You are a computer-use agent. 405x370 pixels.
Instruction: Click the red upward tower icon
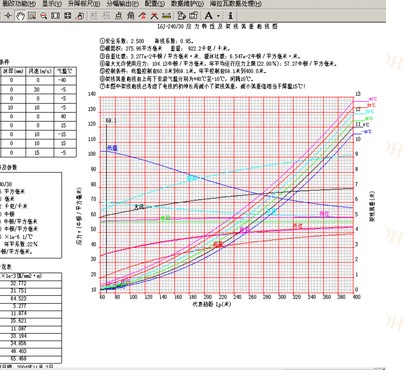tap(142, 15)
